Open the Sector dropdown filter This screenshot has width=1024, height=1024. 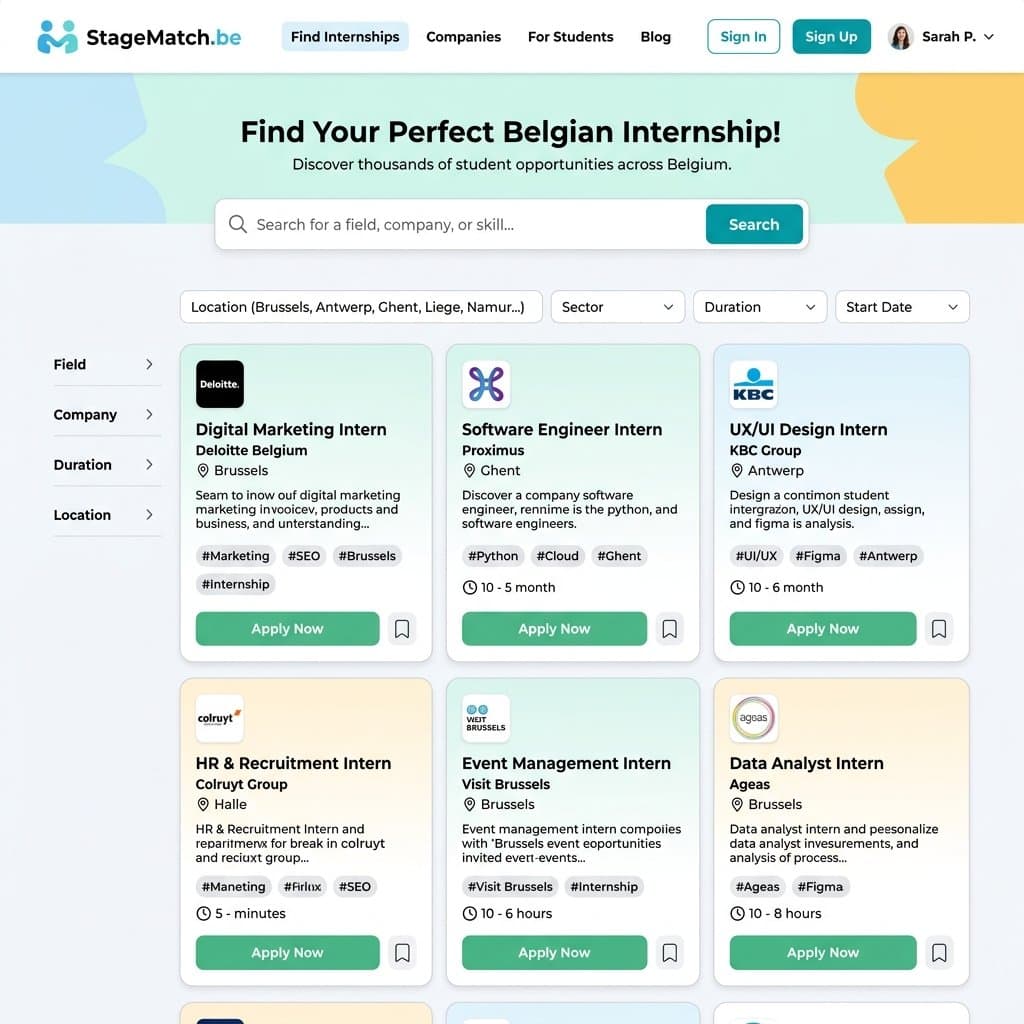pos(618,307)
